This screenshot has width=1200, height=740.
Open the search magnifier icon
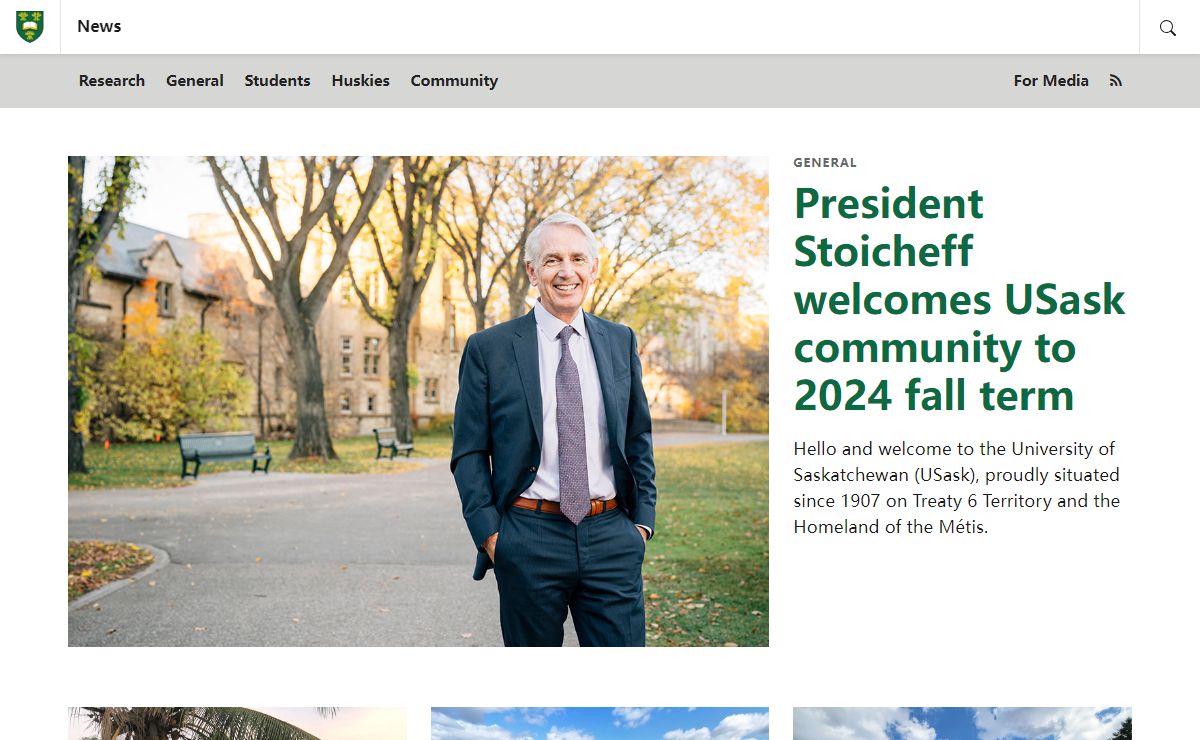click(x=1168, y=28)
